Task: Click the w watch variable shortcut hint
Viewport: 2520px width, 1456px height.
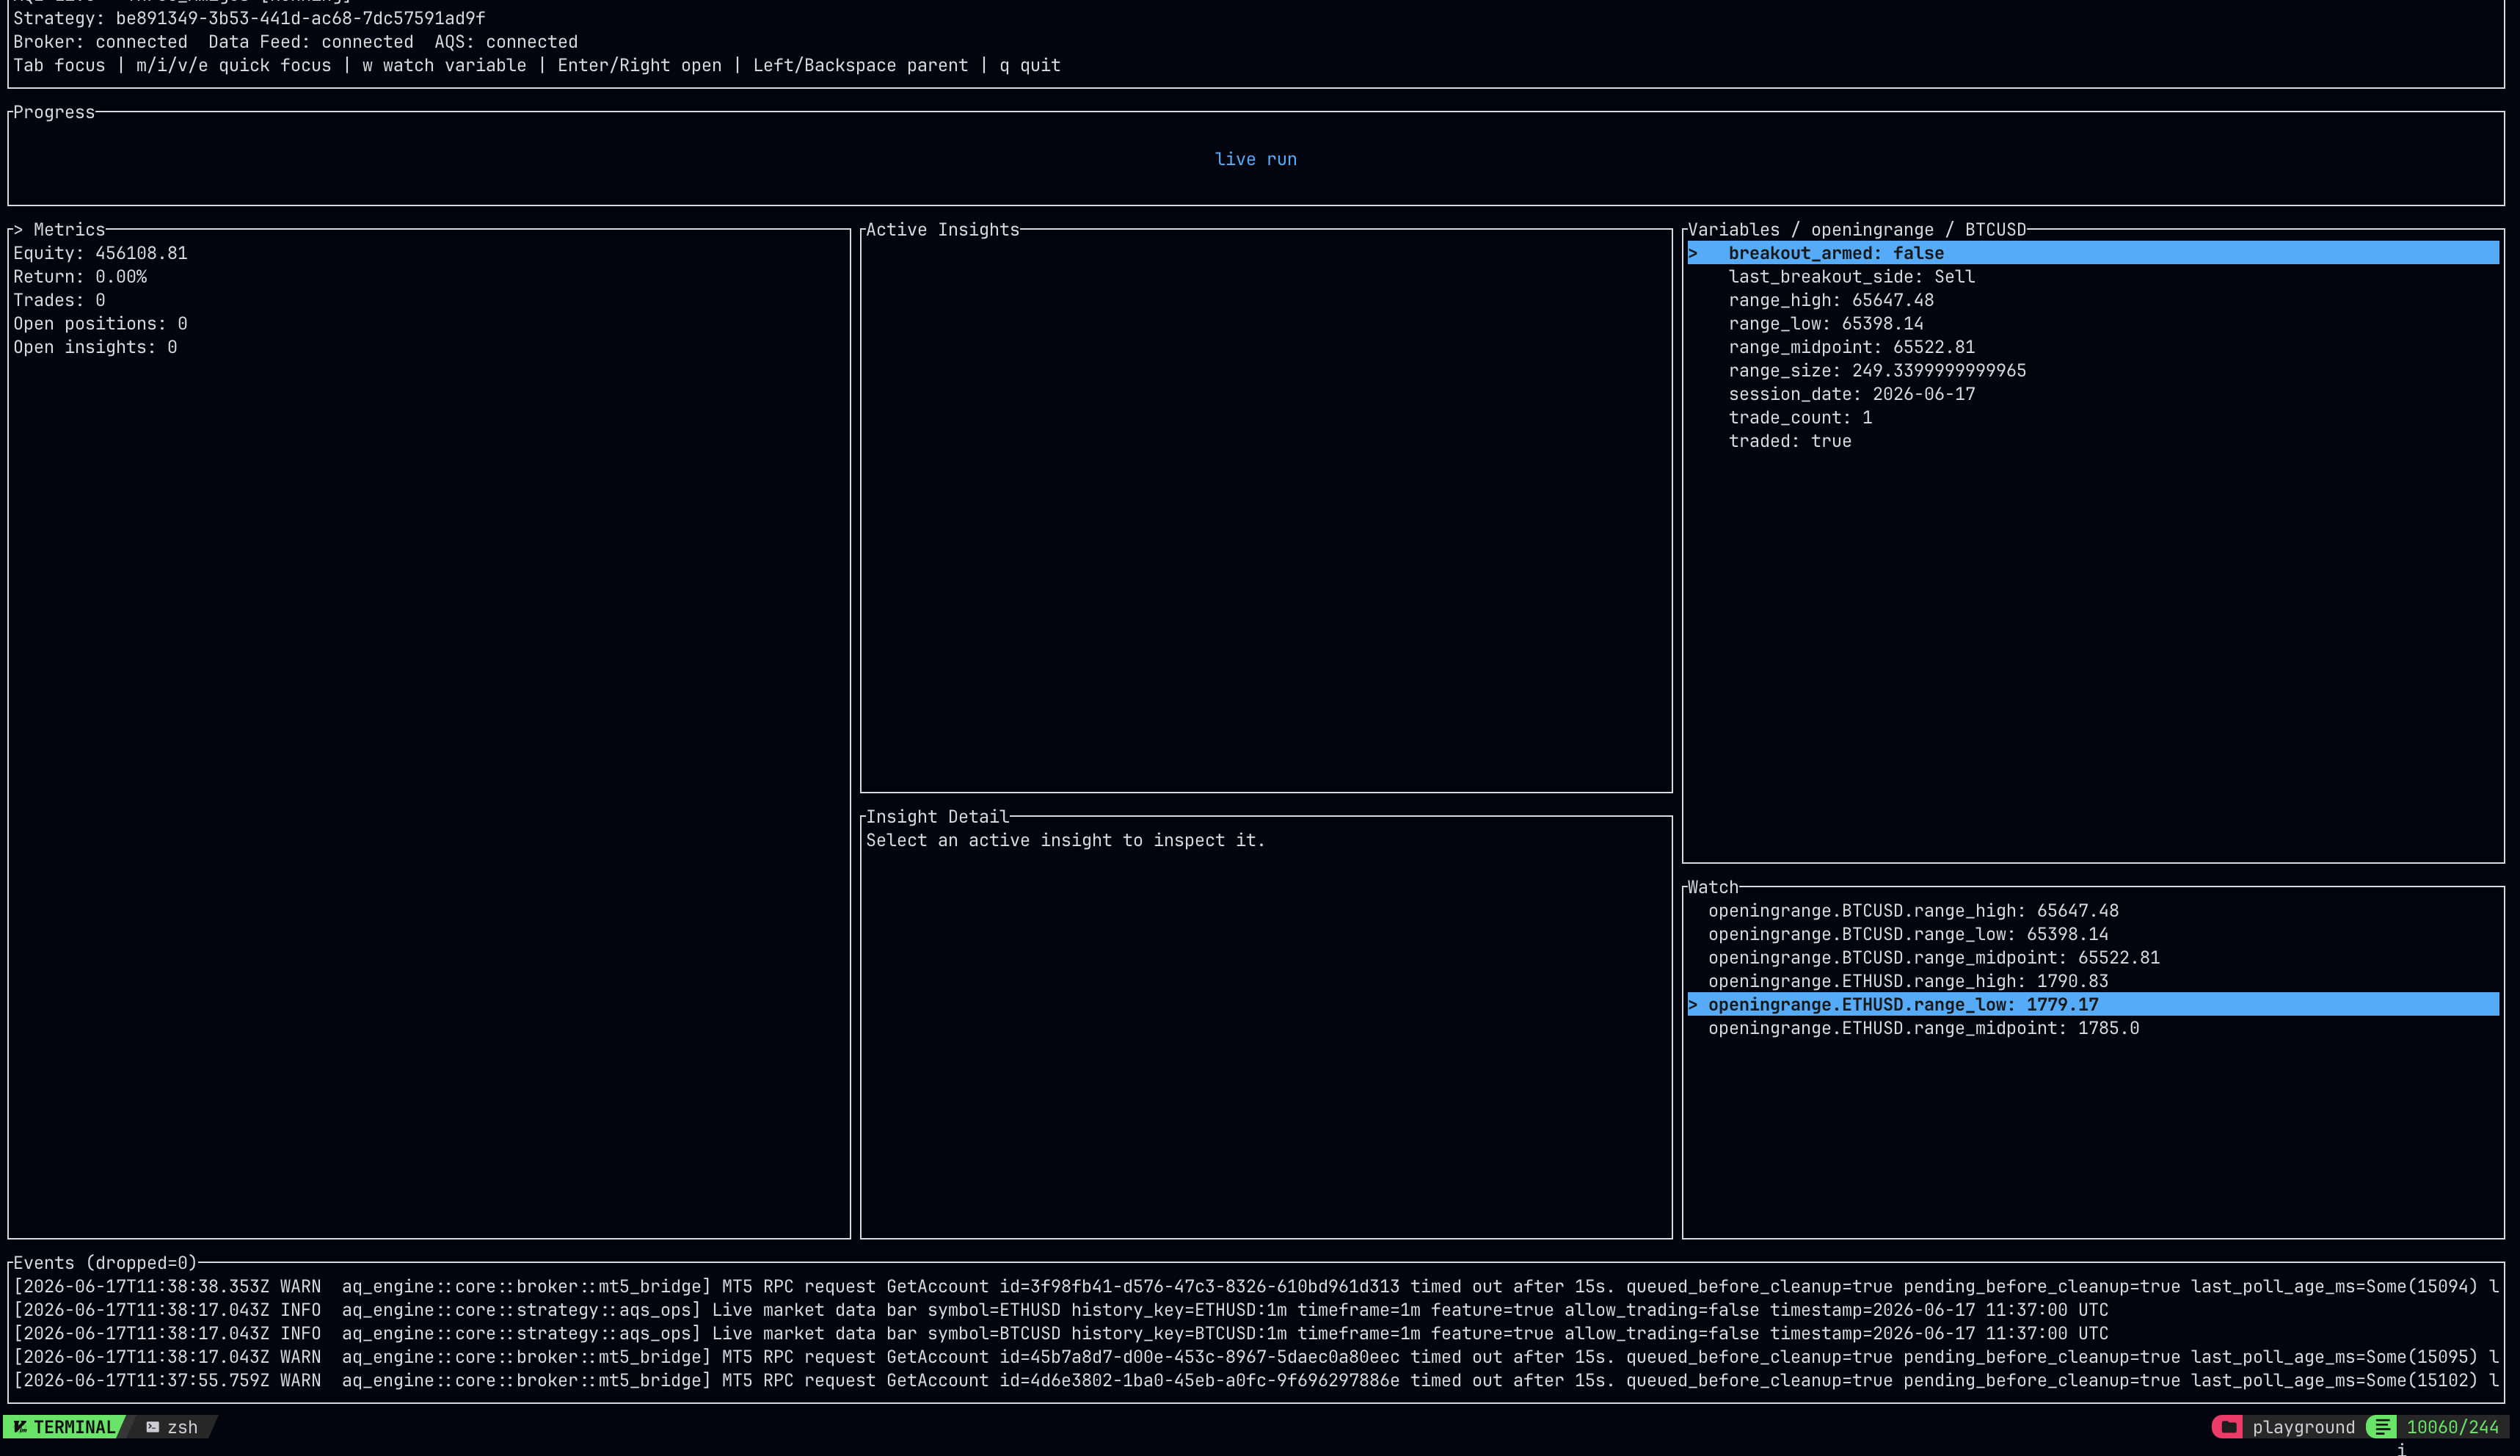Action: point(444,65)
